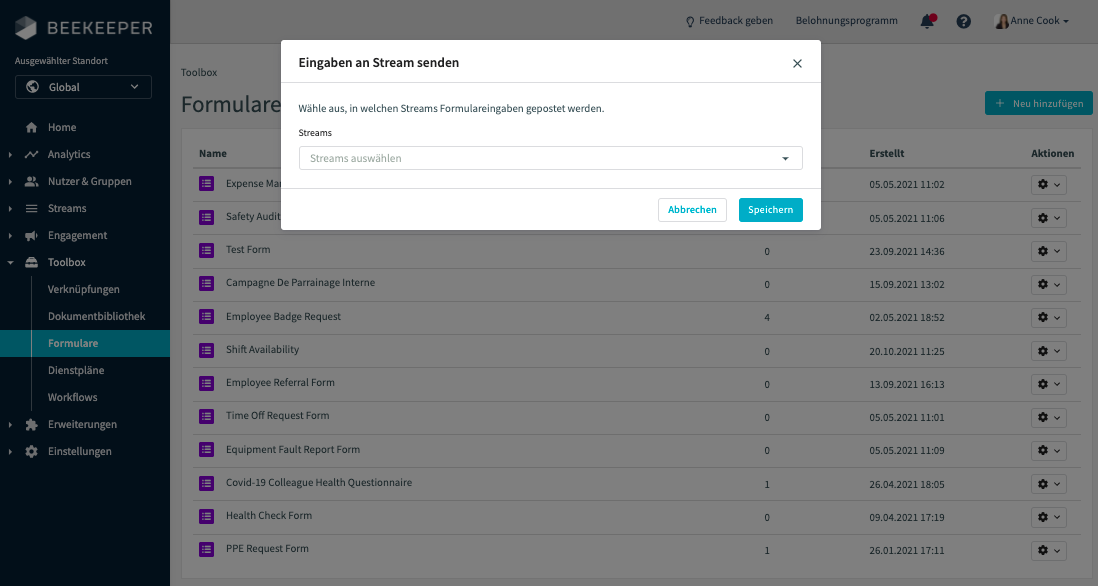This screenshot has width=1098, height=586.
Task: Click the Home house icon in sidebar
Action: (32, 127)
